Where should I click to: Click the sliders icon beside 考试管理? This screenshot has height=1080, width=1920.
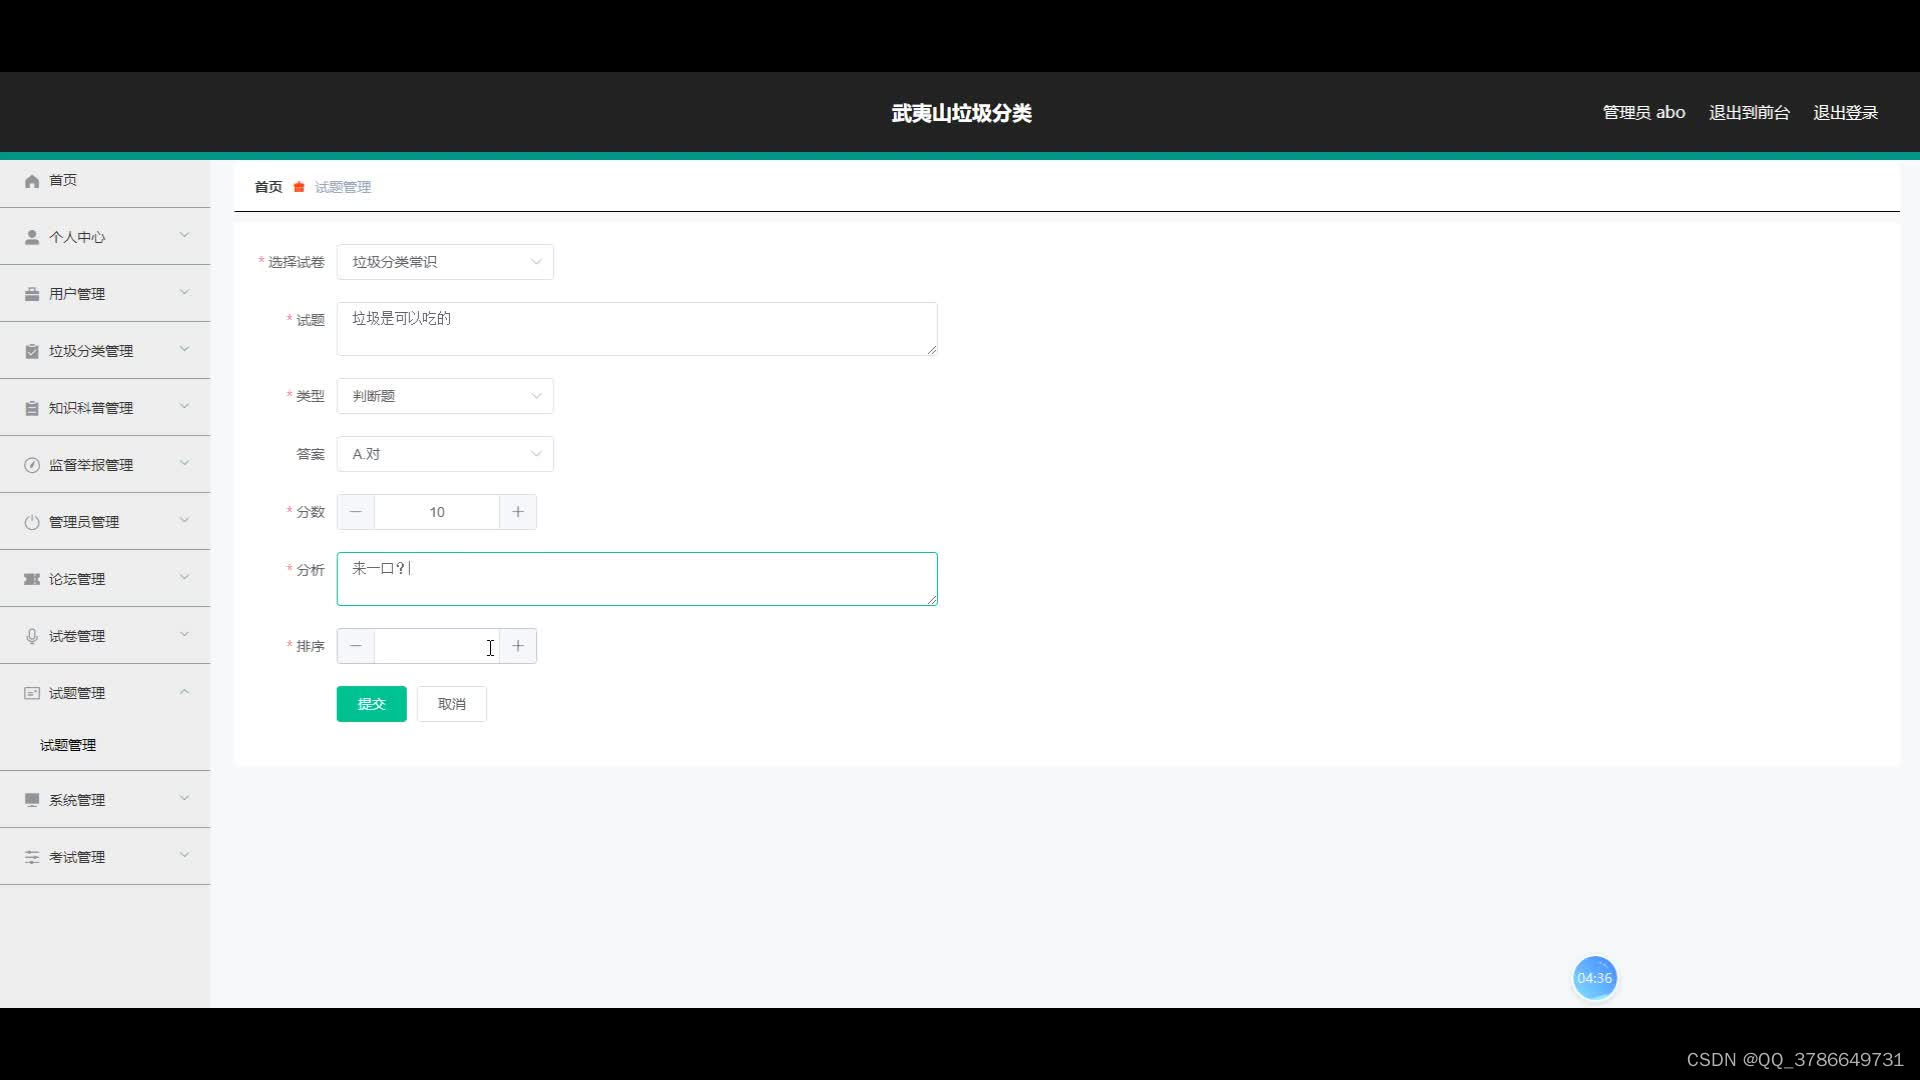pos(32,858)
